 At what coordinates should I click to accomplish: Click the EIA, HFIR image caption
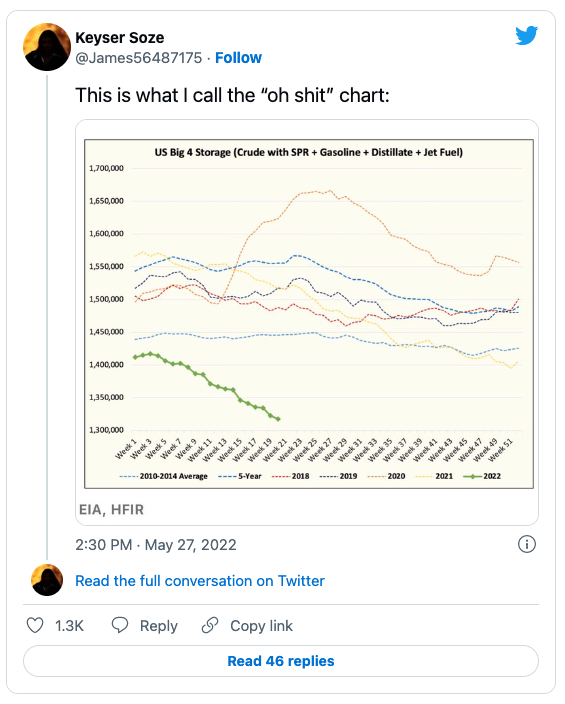click(111, 510)
